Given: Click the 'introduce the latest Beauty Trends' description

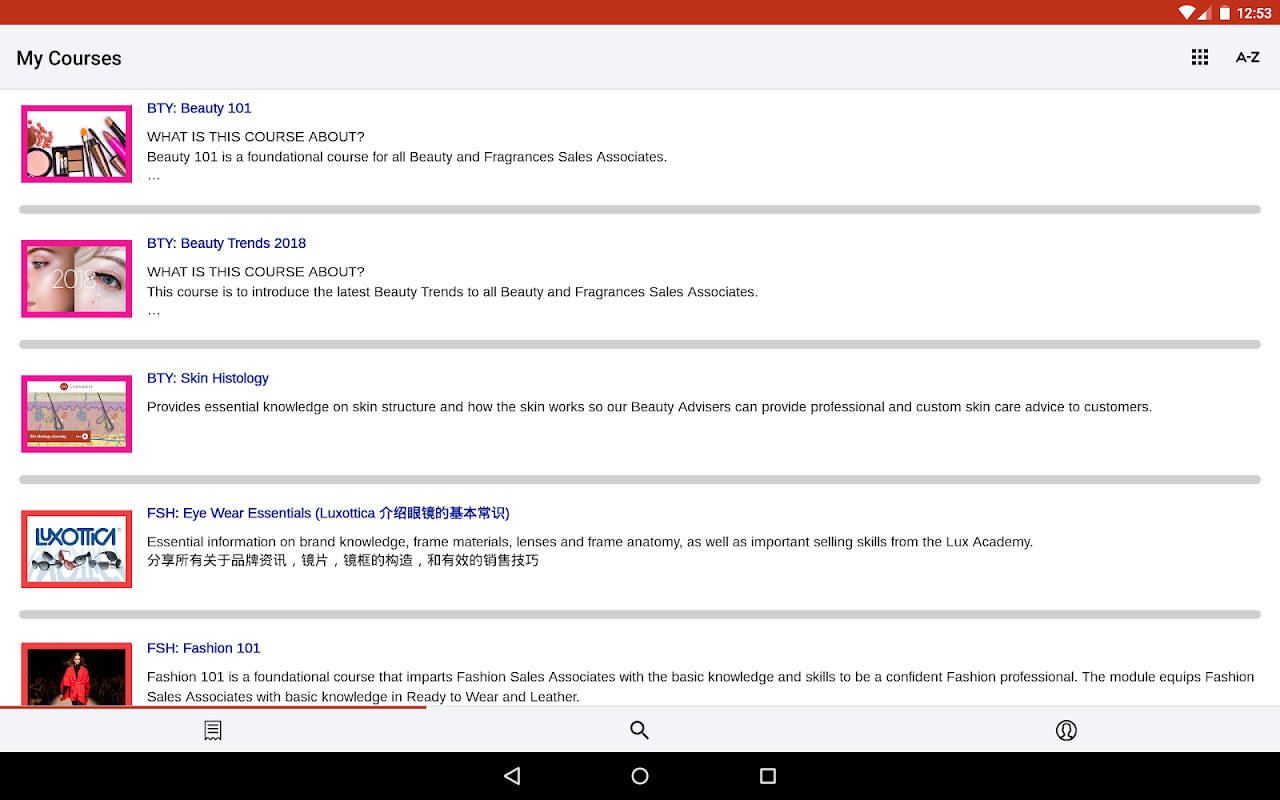Looking at the screenshot, I should click(452, 292).
